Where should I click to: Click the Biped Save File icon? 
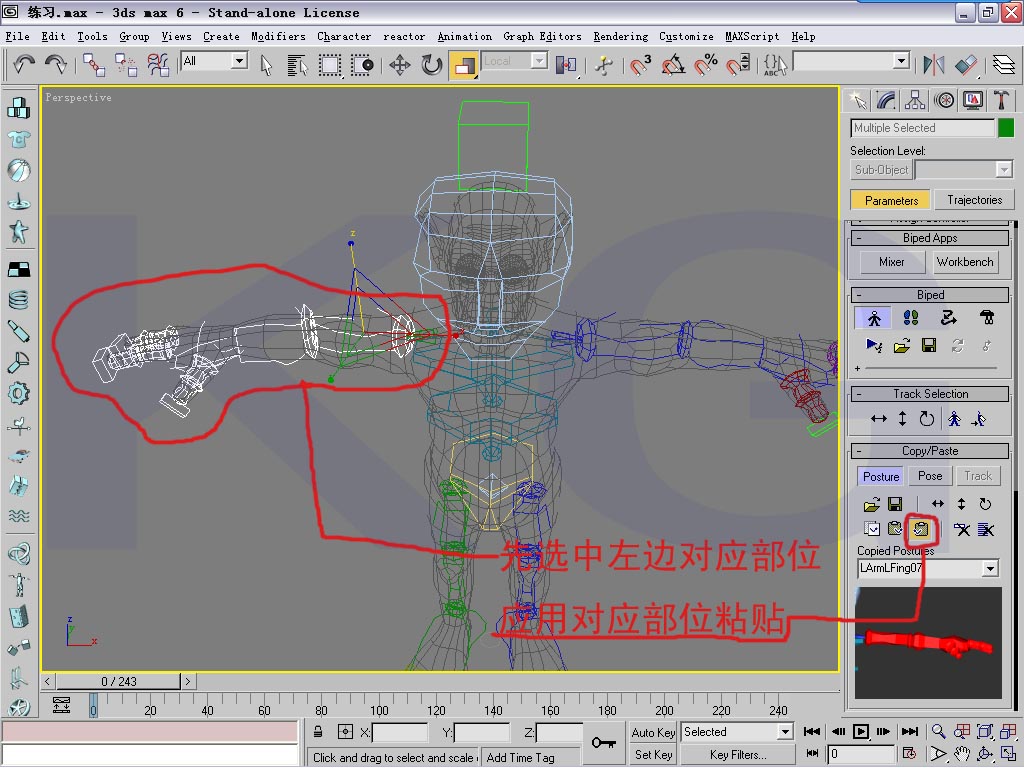pyautogui.click(x=929, y=345)
